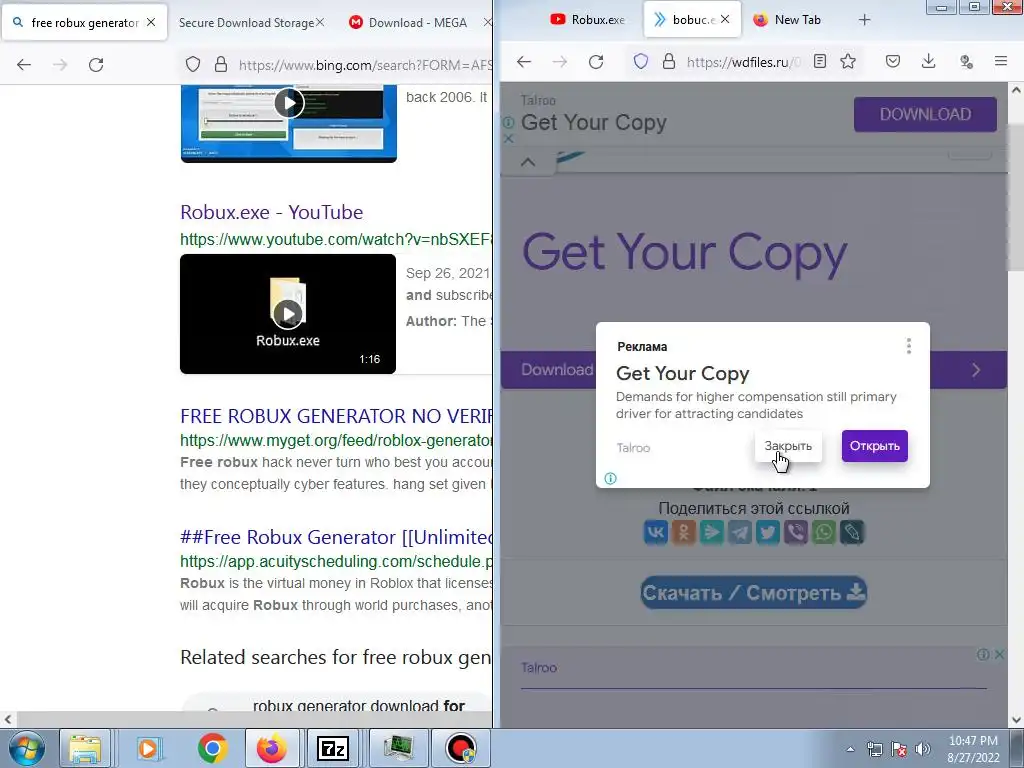This screenshot has width=1024, height=768.
Task: Close top banner ad with small X
Action: pos(509,138)
